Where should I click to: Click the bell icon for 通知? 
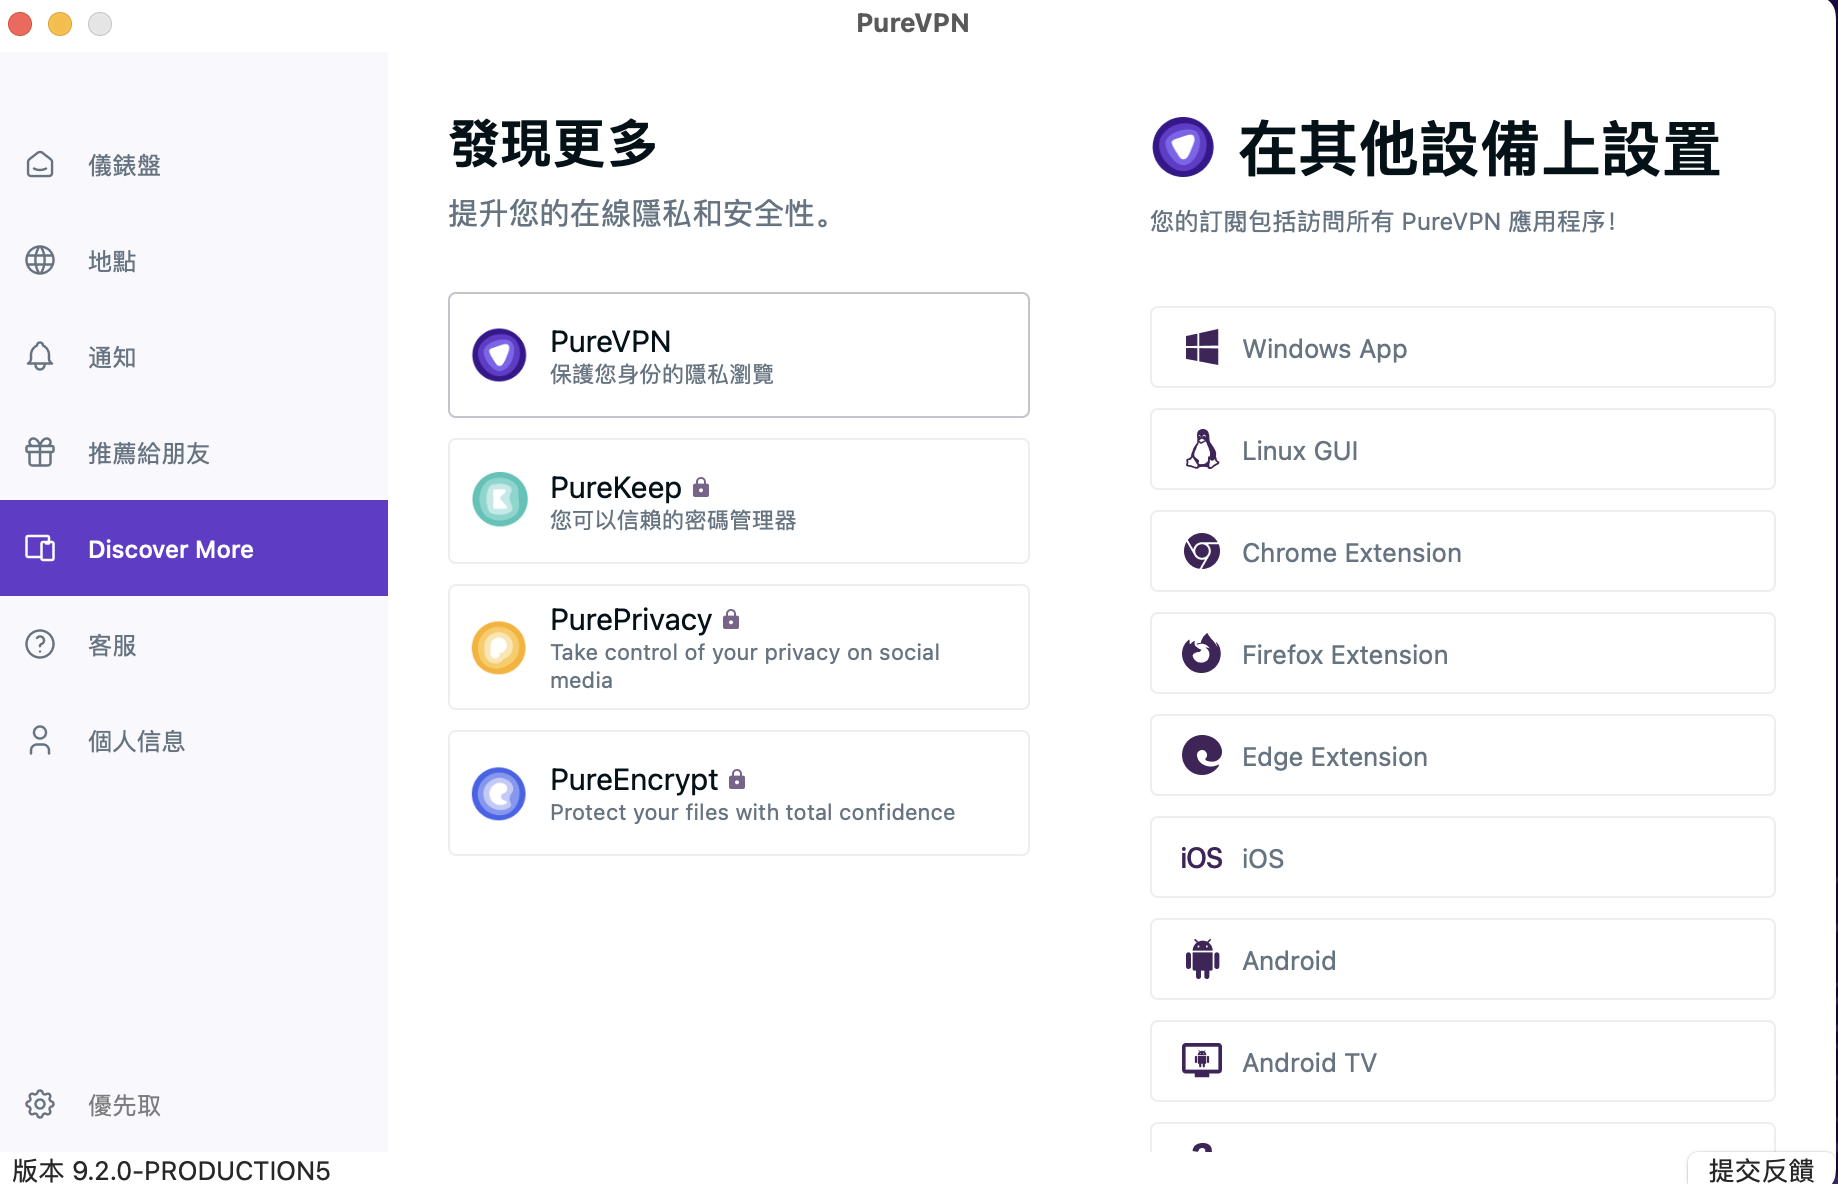(40, 356)
